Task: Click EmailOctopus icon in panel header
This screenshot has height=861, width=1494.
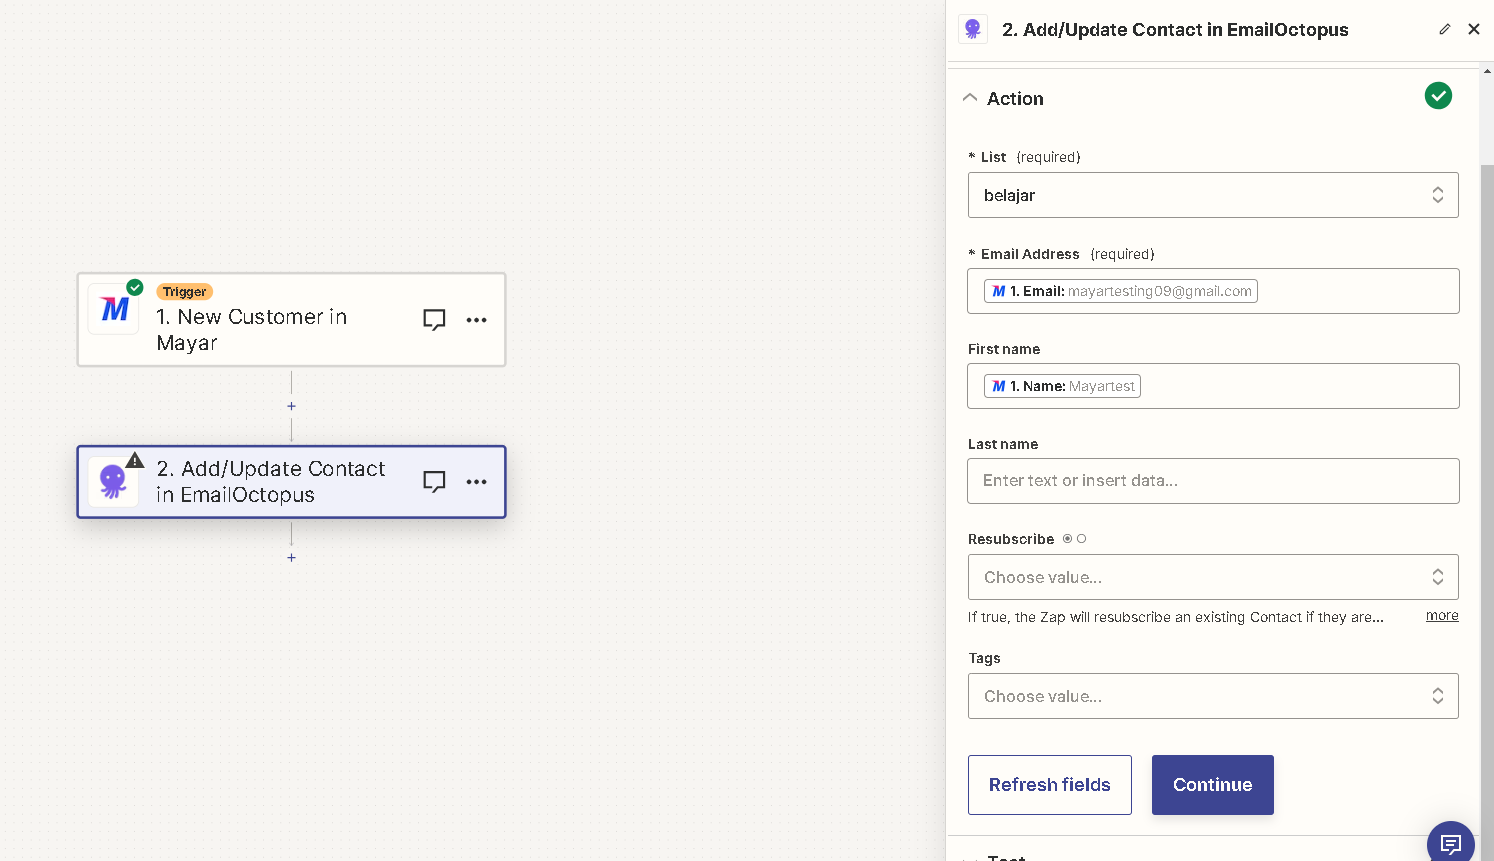Action: pyautogui.click(x=973, y=29)
